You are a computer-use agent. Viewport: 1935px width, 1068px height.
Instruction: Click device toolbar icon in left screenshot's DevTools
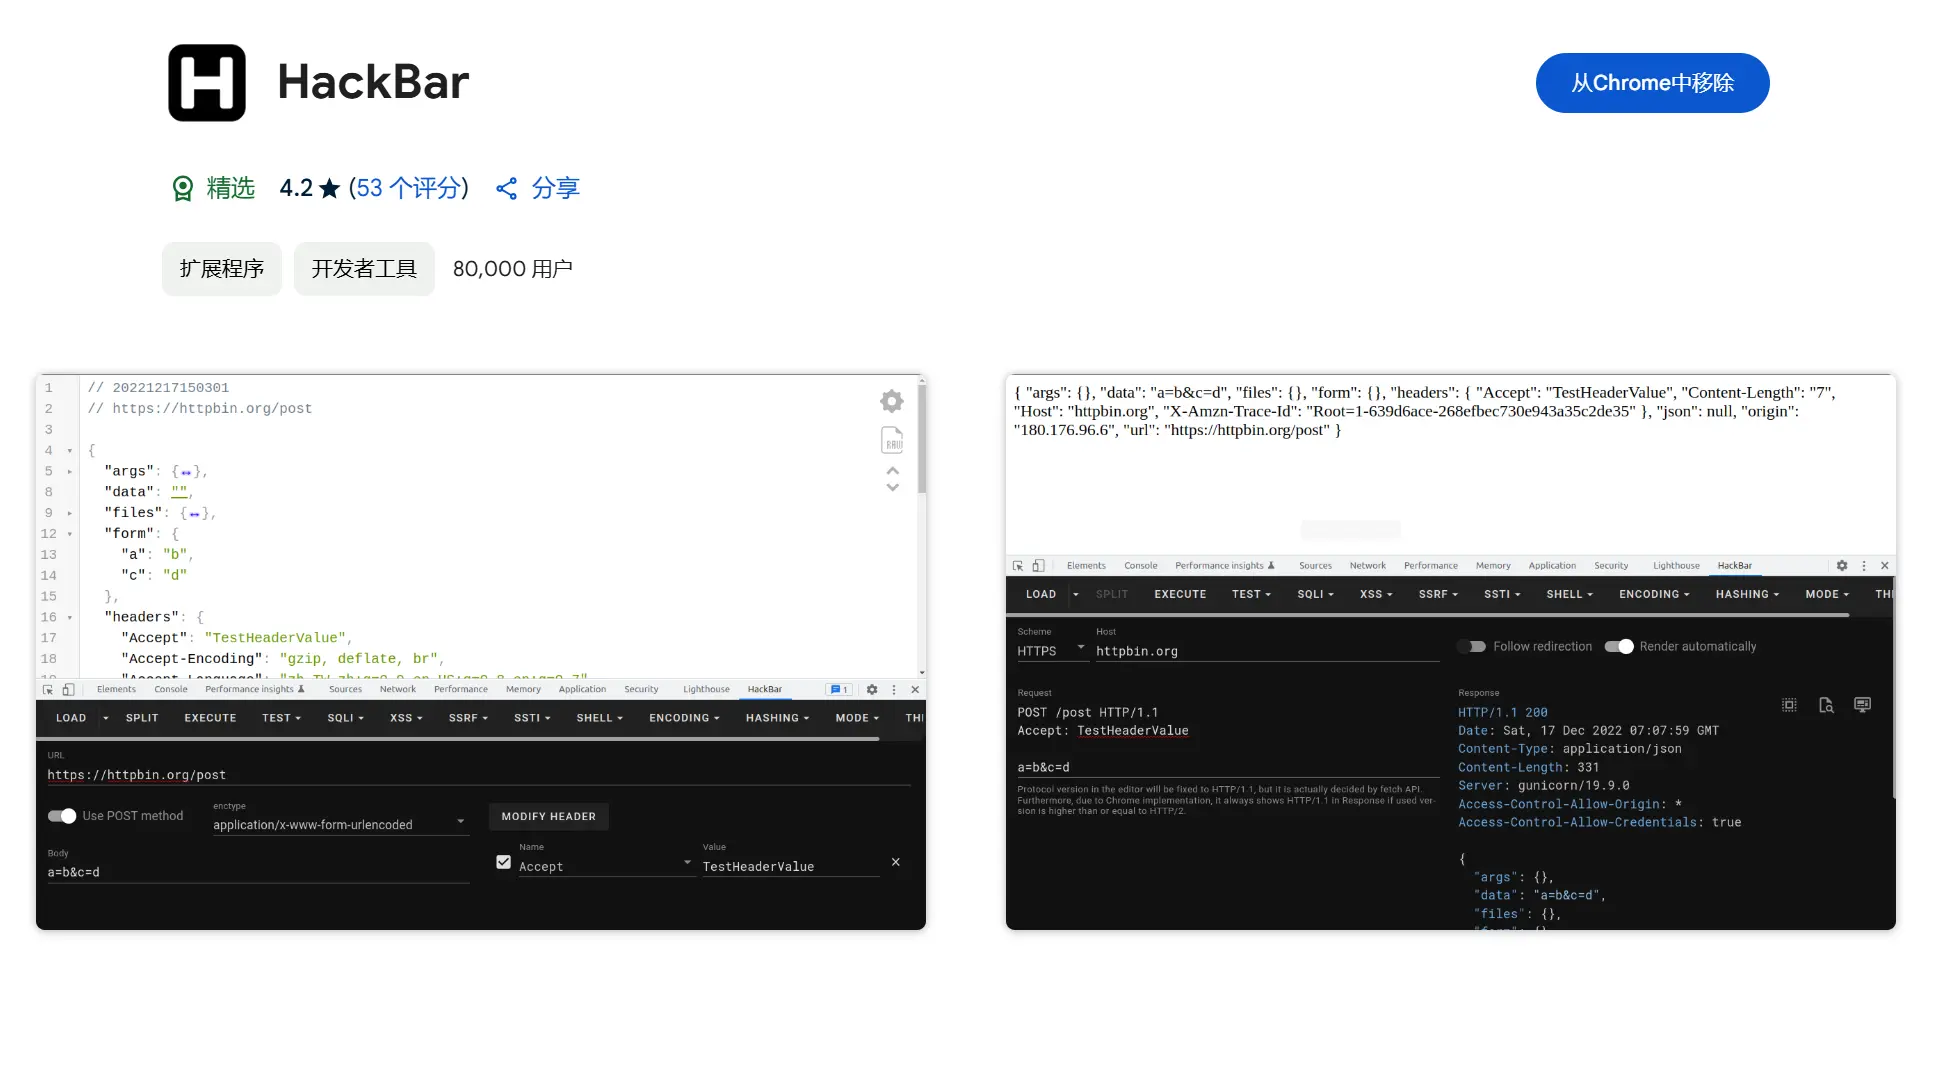(68, 690)
